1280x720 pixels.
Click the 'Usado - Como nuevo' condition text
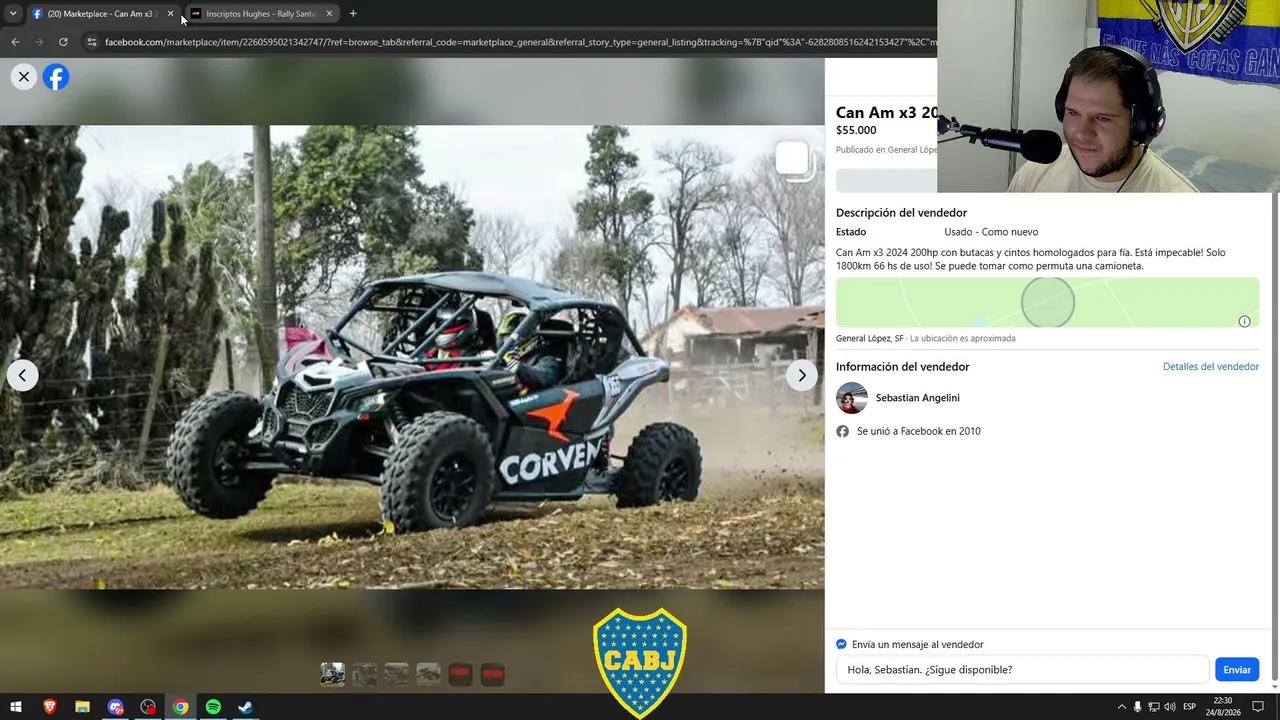991,232
